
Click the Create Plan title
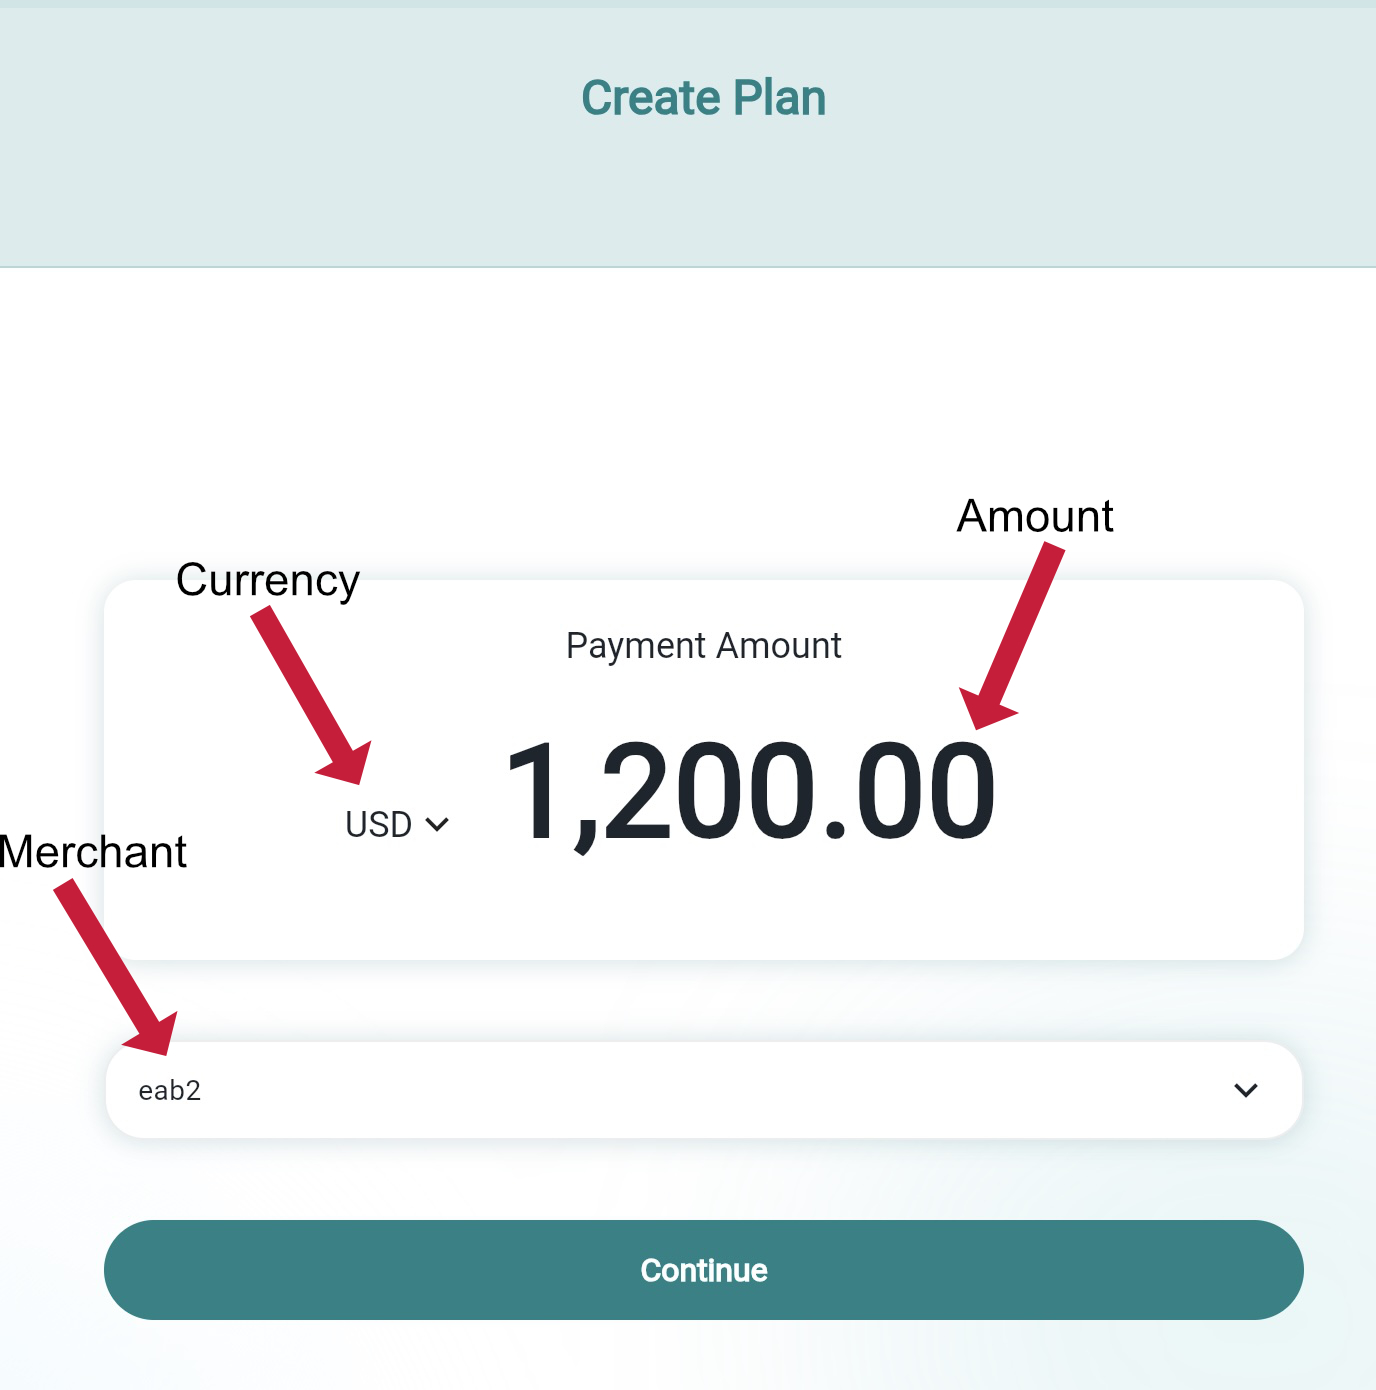(x=703, y=96)
